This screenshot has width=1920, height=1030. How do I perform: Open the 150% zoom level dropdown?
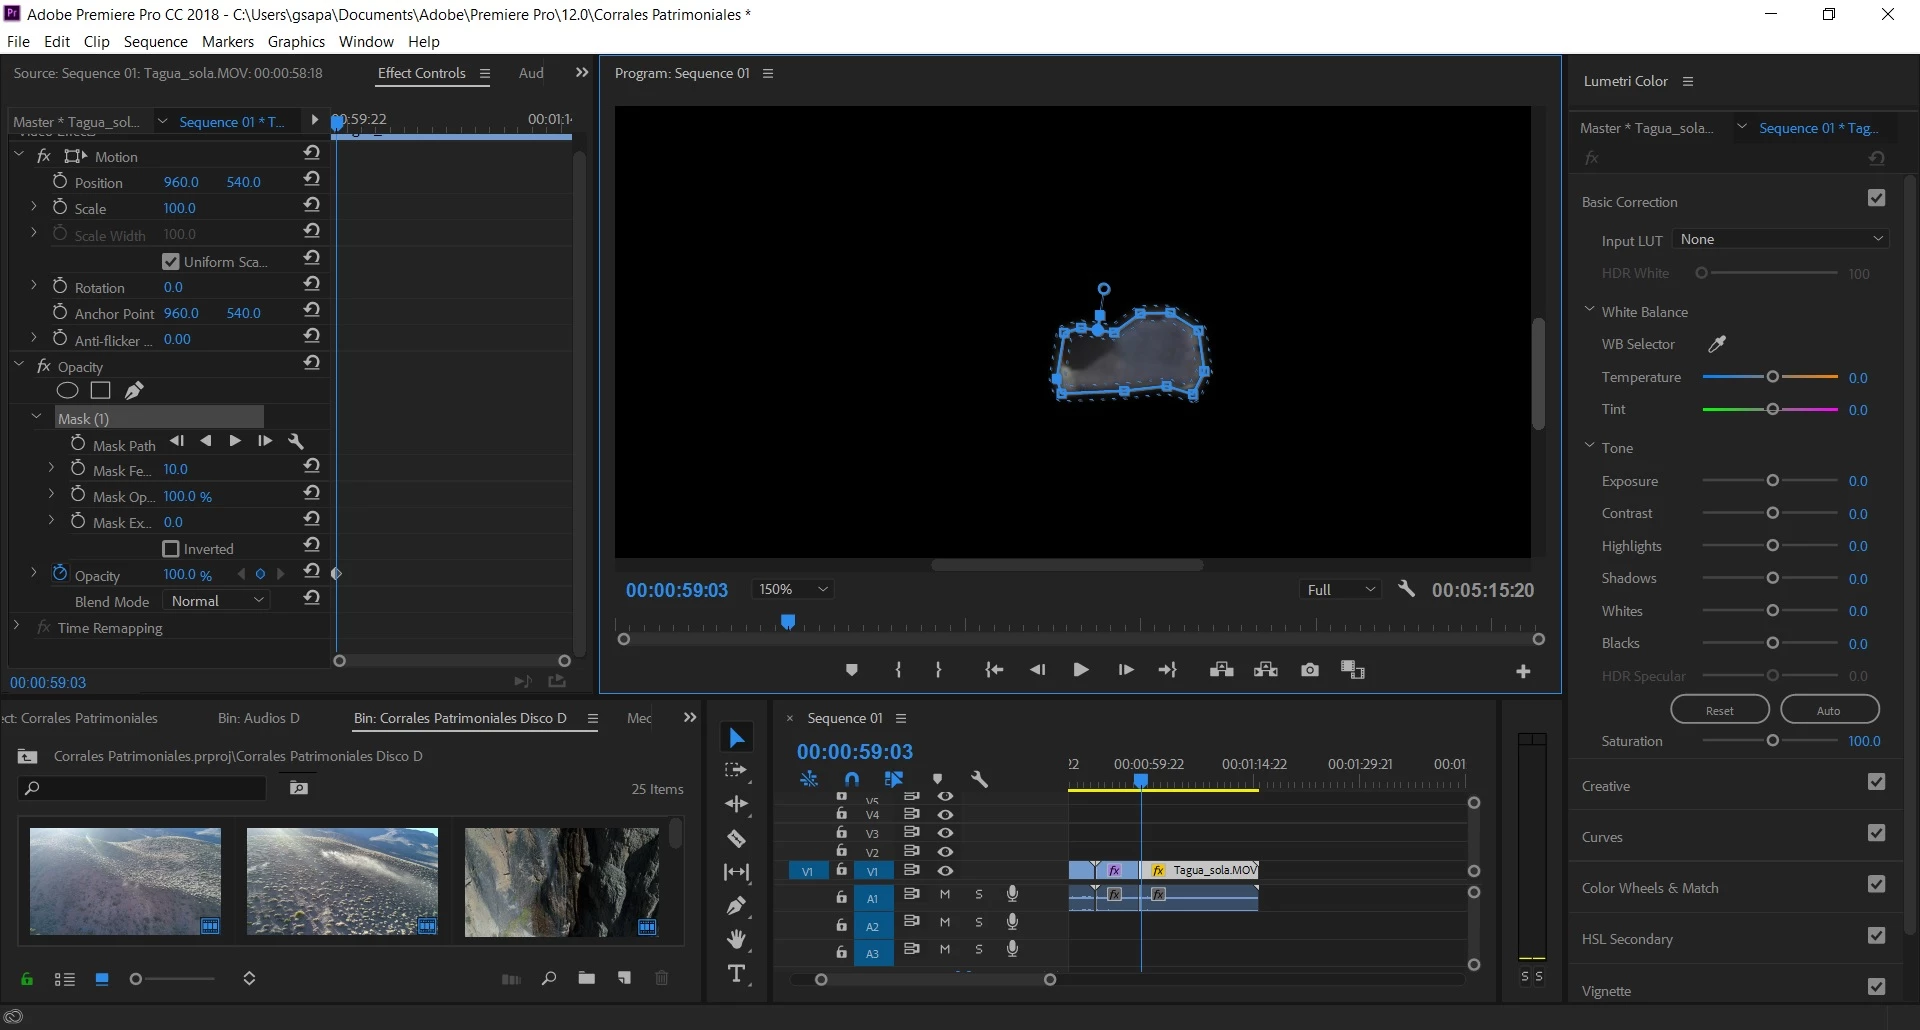(793, 590)
